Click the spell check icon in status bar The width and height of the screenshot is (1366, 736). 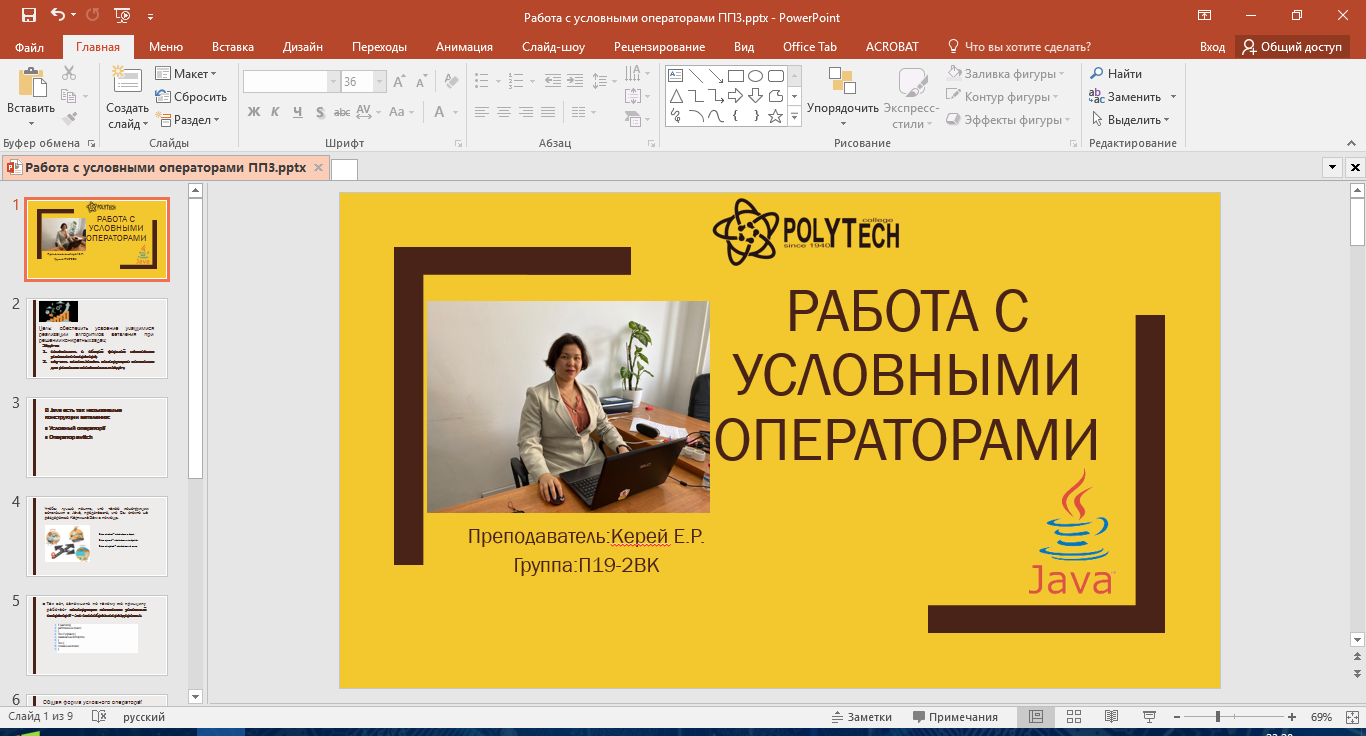point(99,717)
